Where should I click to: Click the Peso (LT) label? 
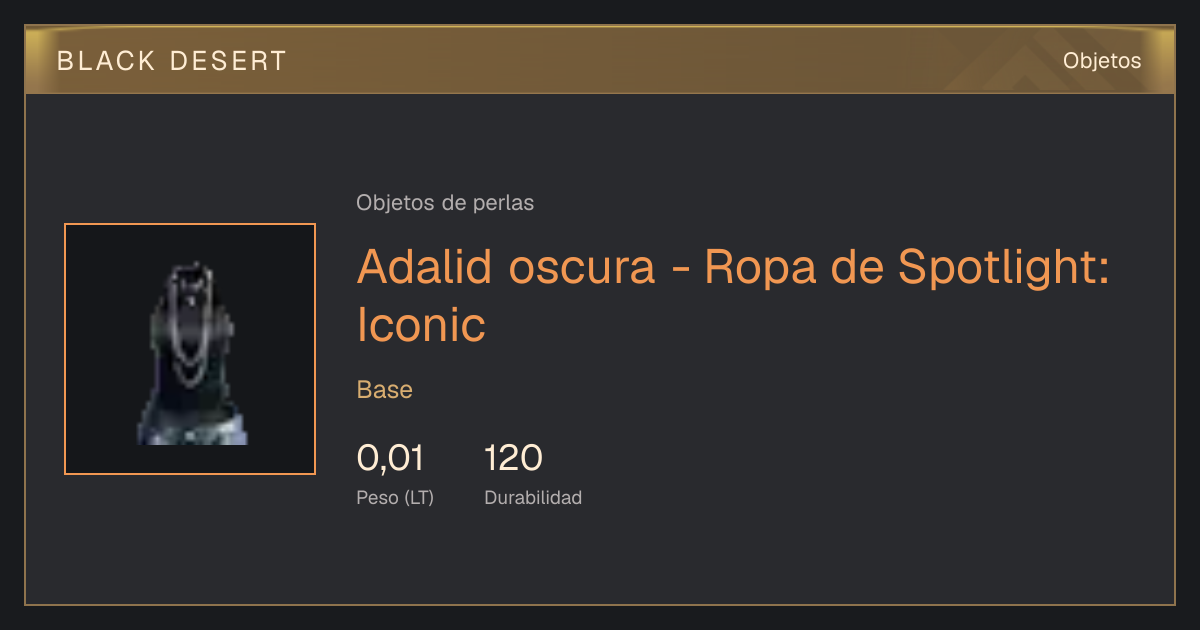coord(395,497)
